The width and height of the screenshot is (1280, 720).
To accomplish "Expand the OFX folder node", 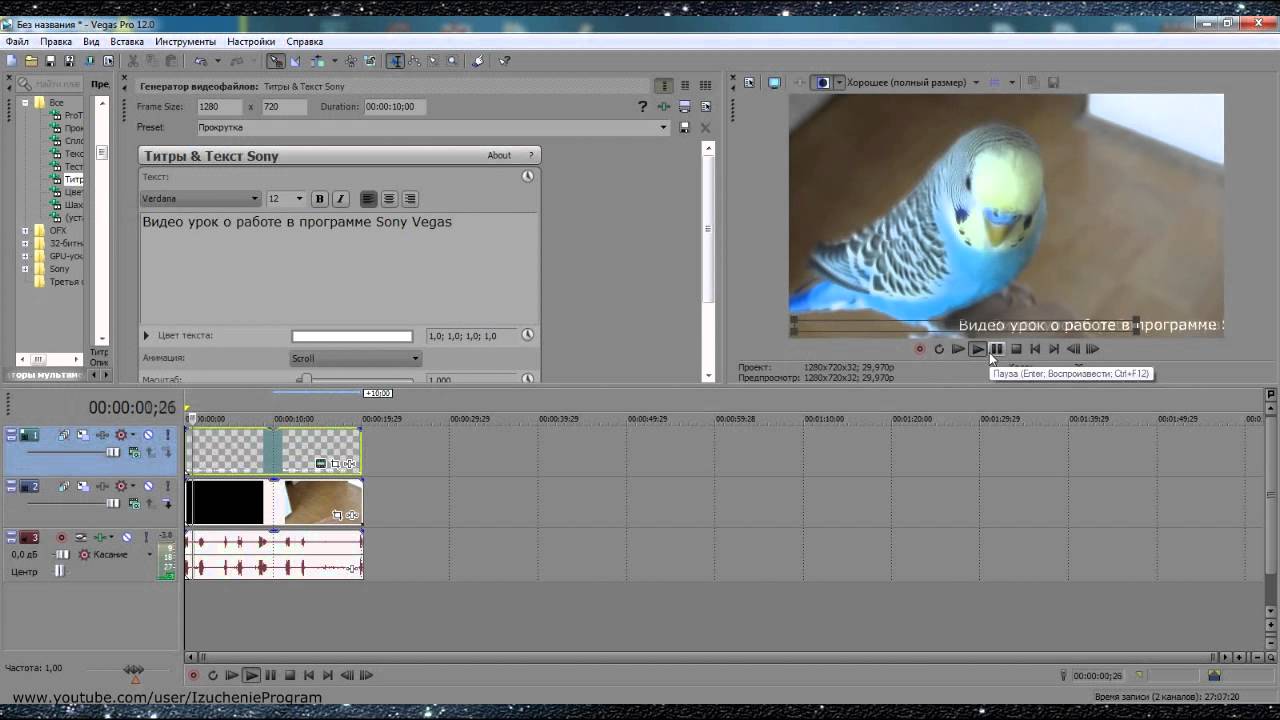I will coord(25,230).
